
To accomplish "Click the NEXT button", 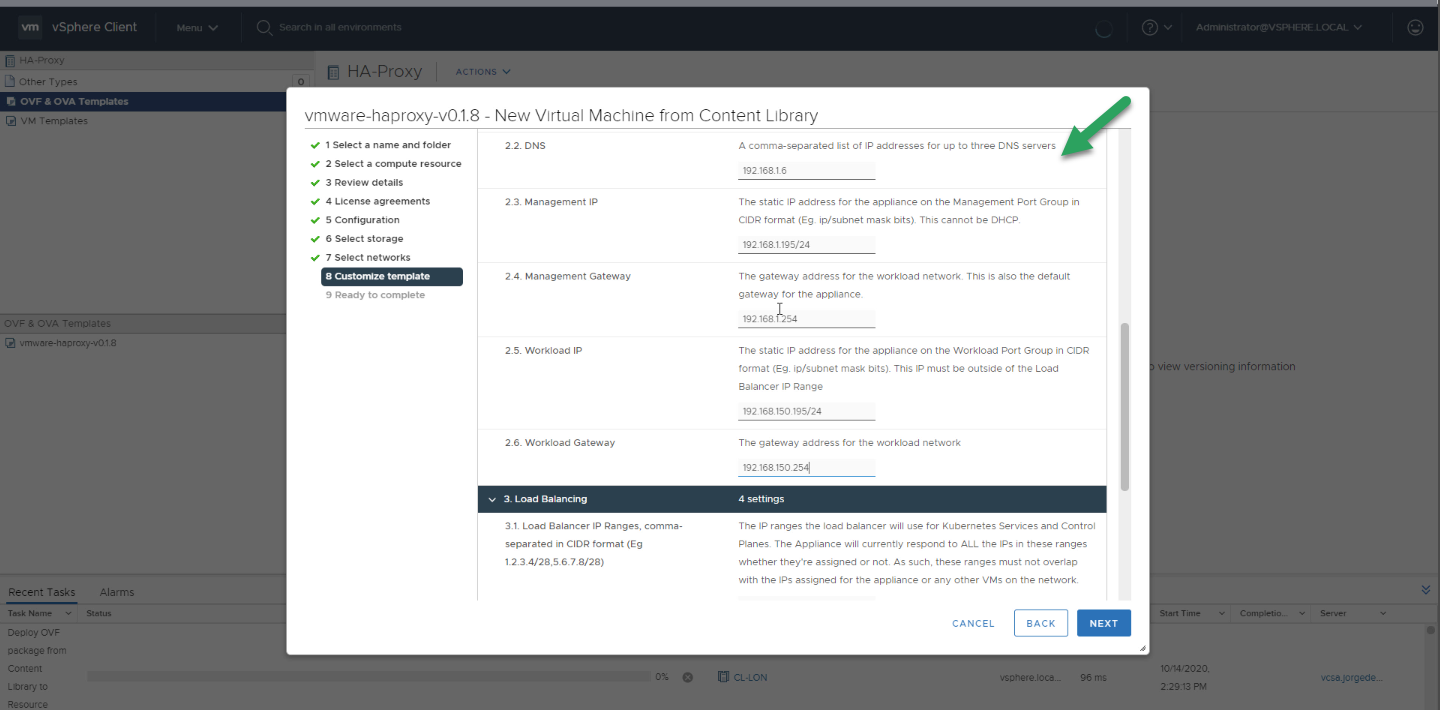I will click(1104, 623).
